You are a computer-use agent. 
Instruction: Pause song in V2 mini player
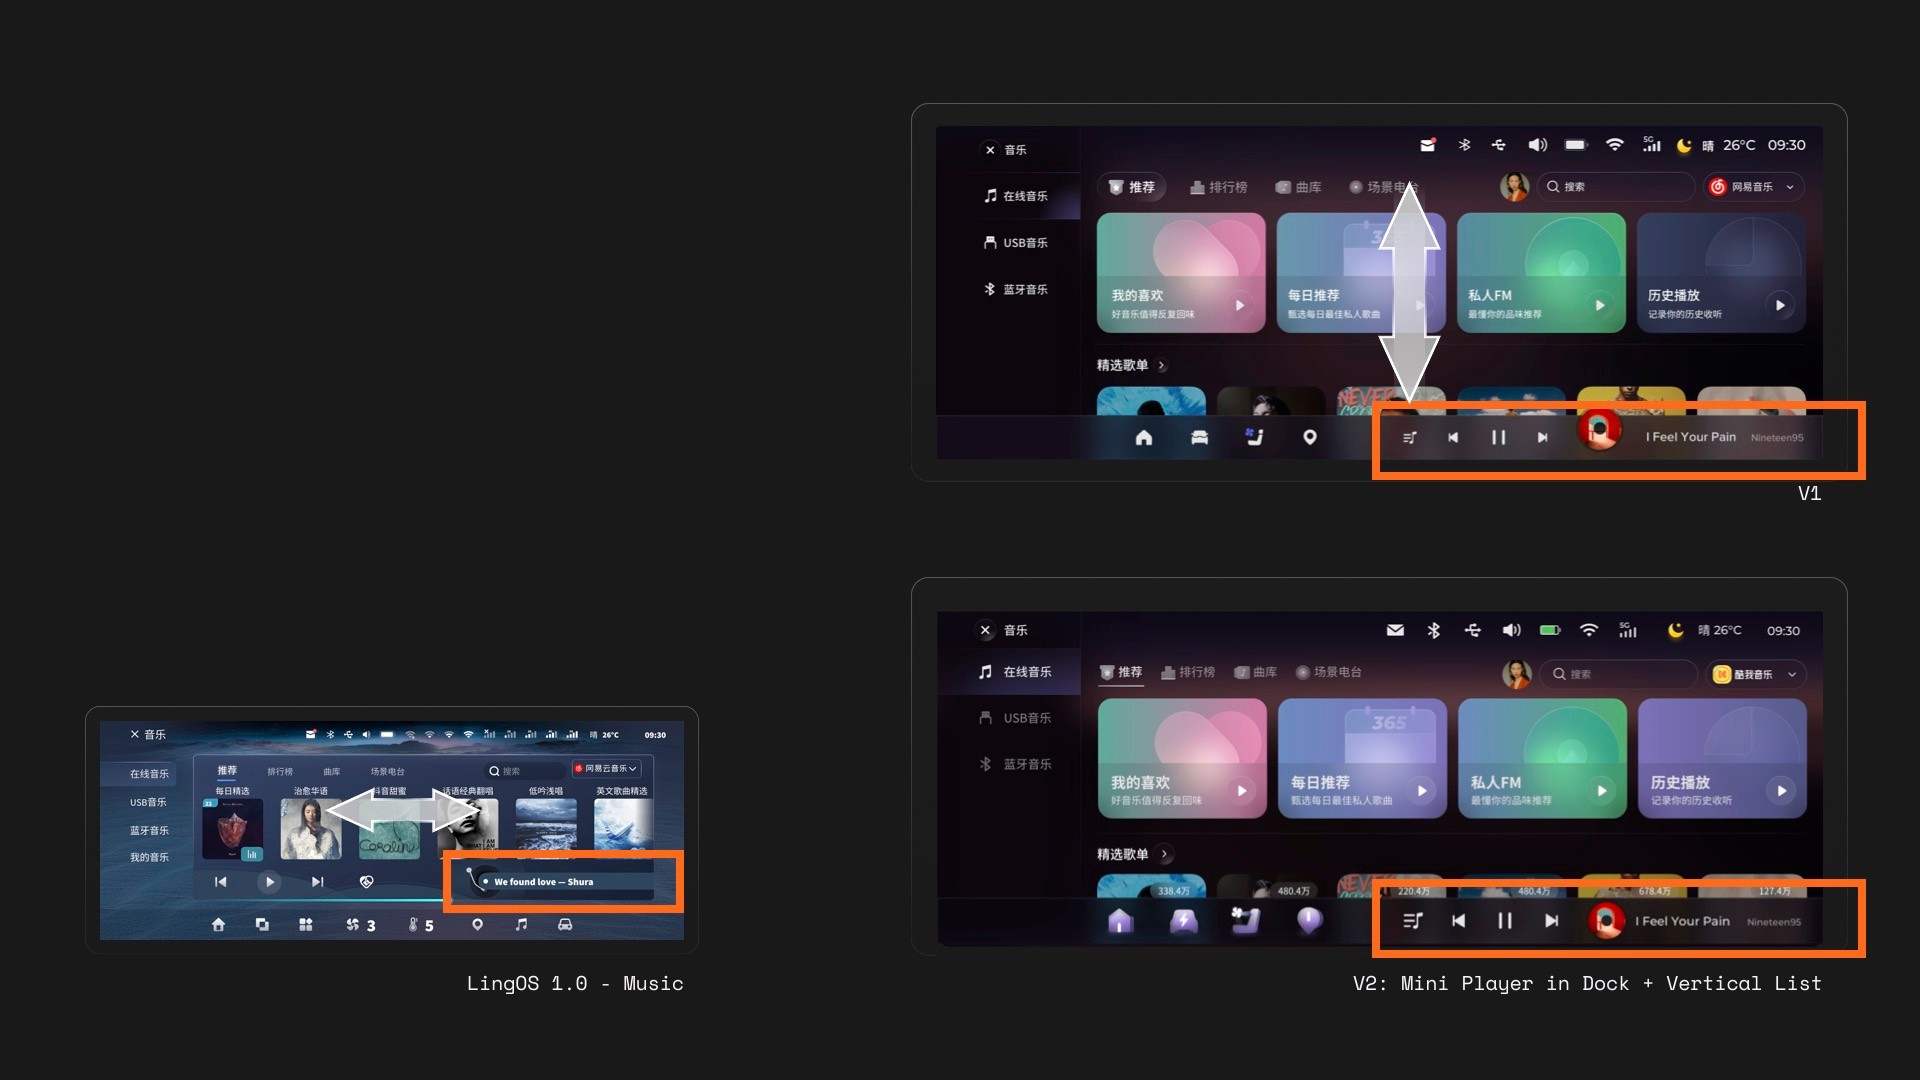point(1505,921)
